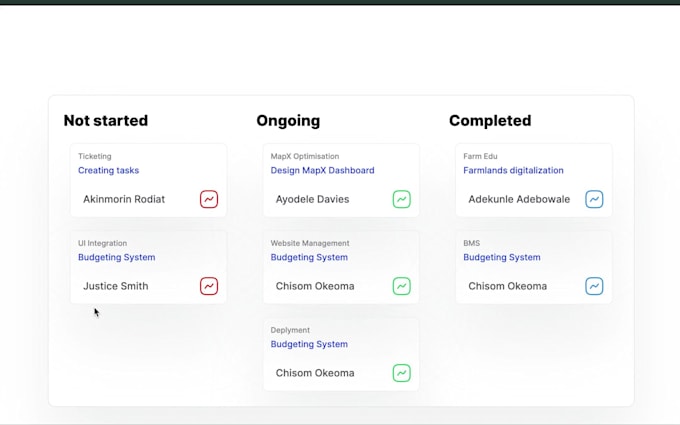
Task: Click blue trend icon on BMS card
Action: click(x=594, y=286)
